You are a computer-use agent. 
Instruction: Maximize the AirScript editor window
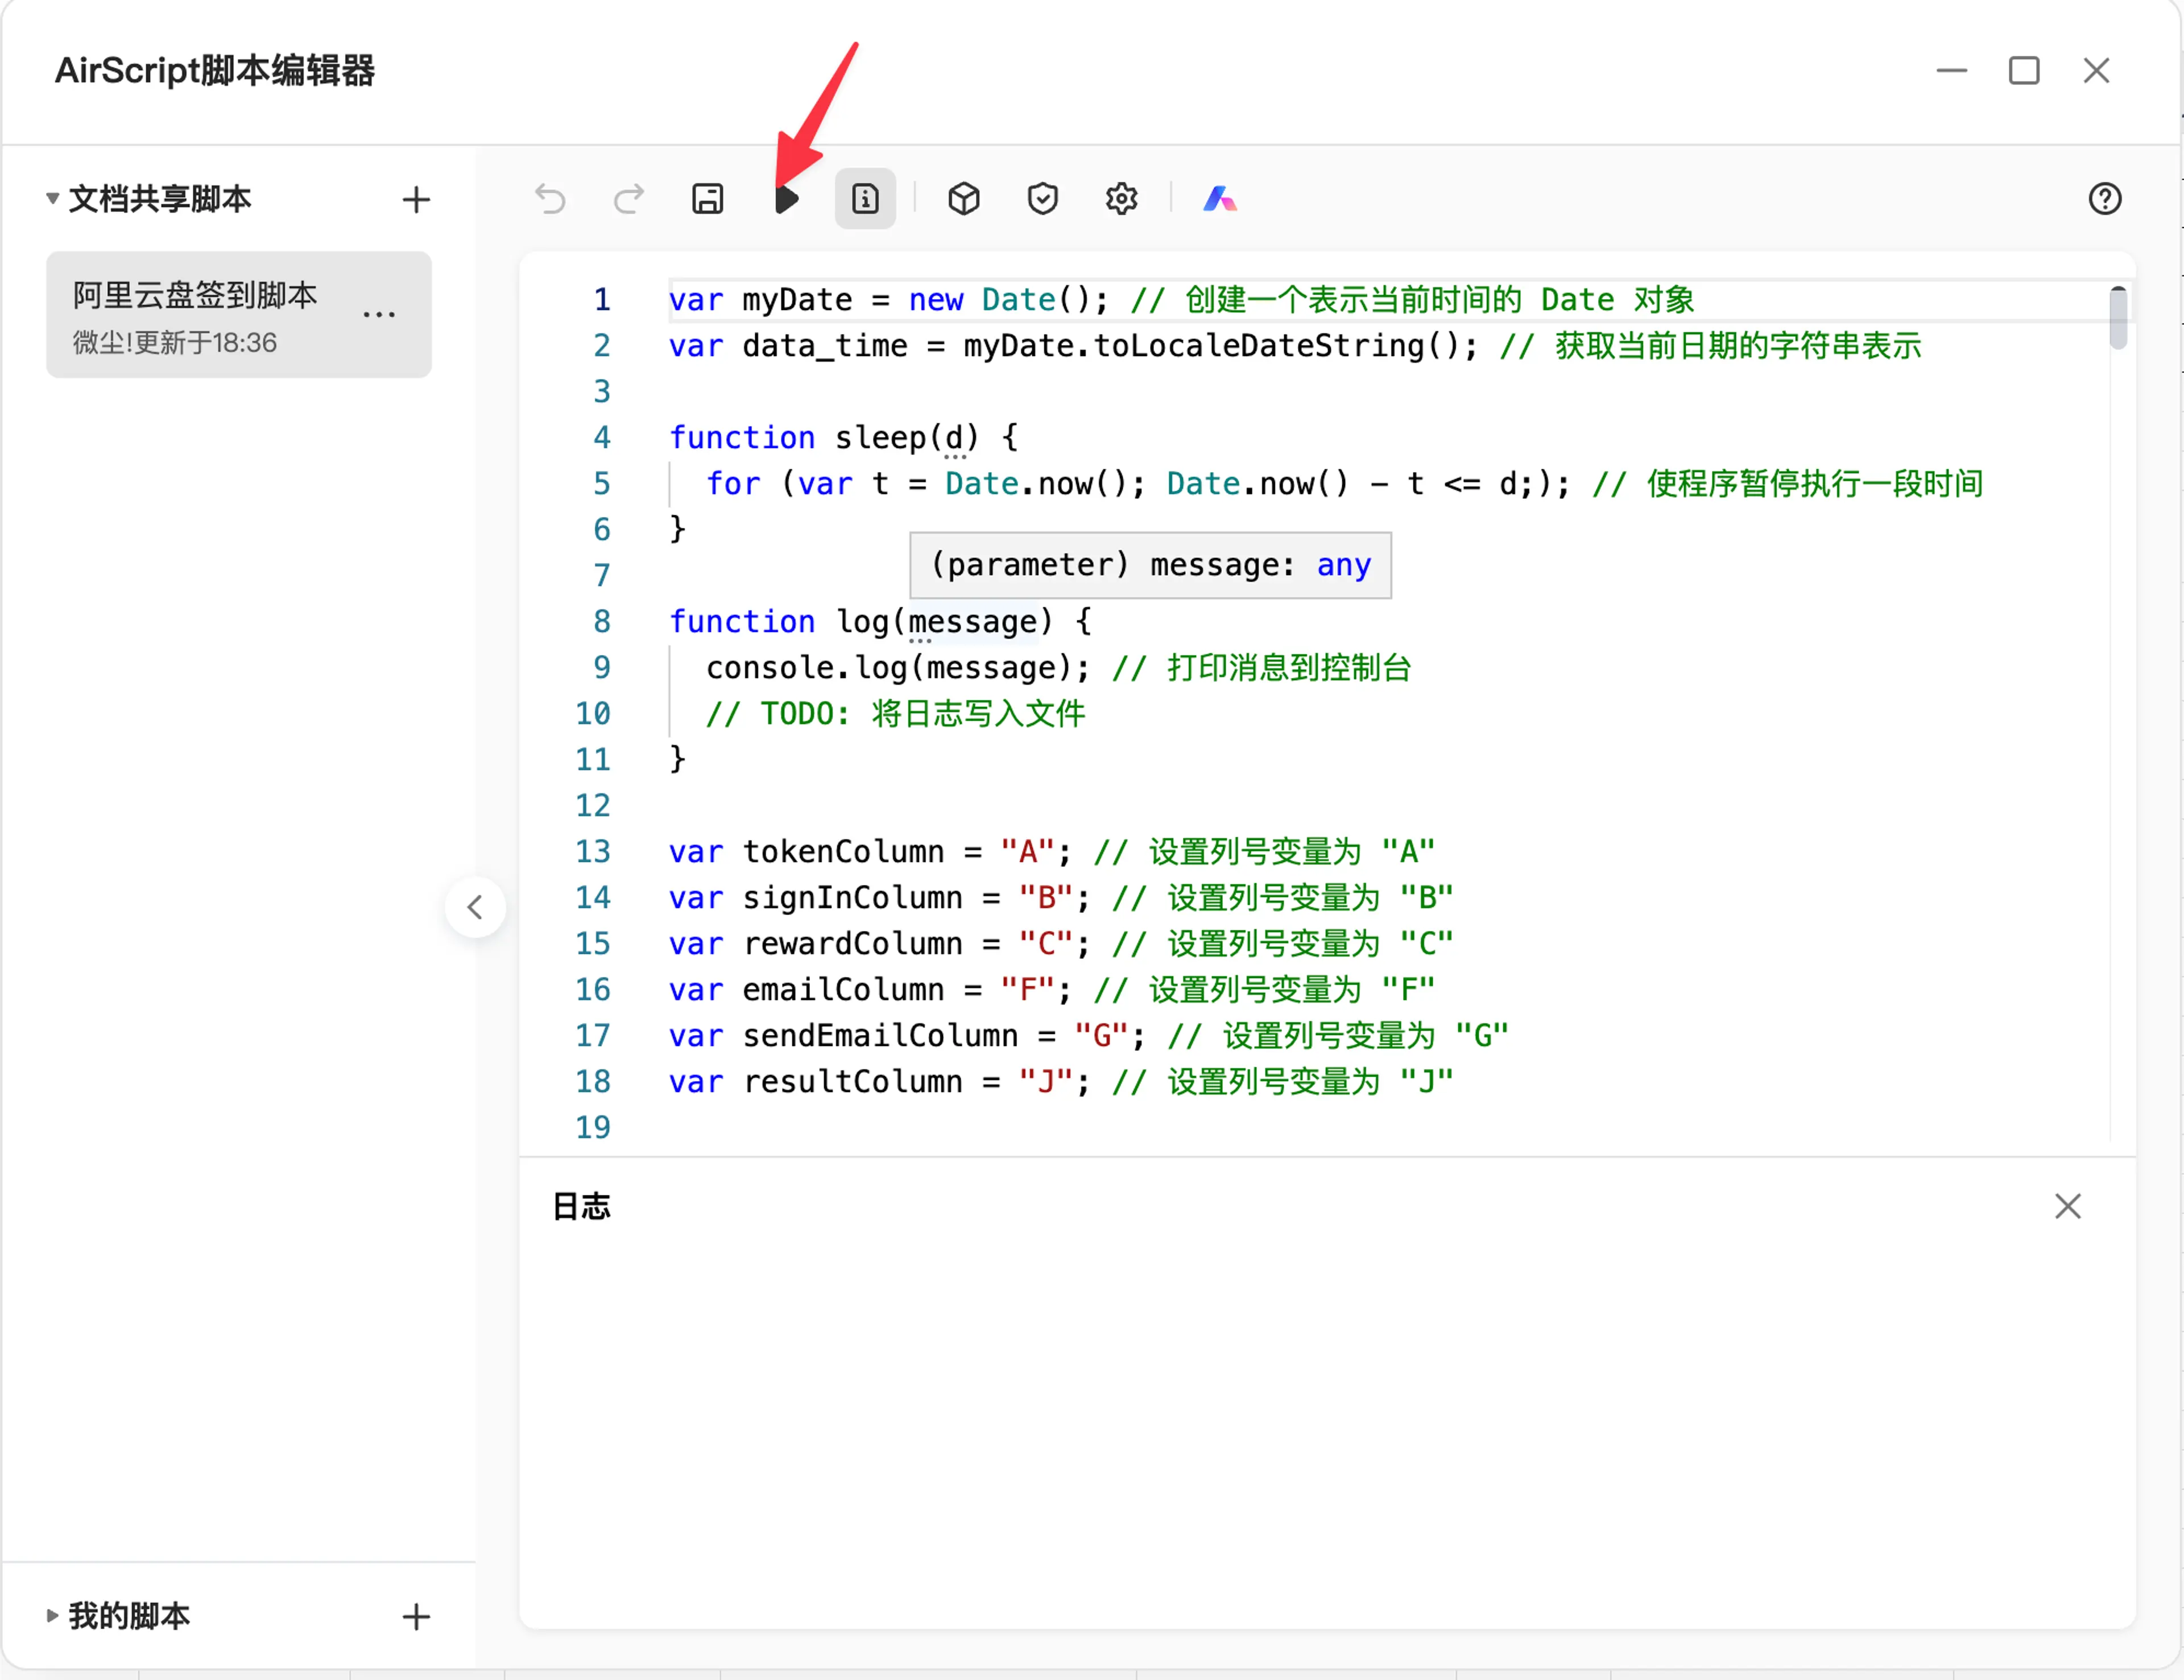(x=2024, y=71)
